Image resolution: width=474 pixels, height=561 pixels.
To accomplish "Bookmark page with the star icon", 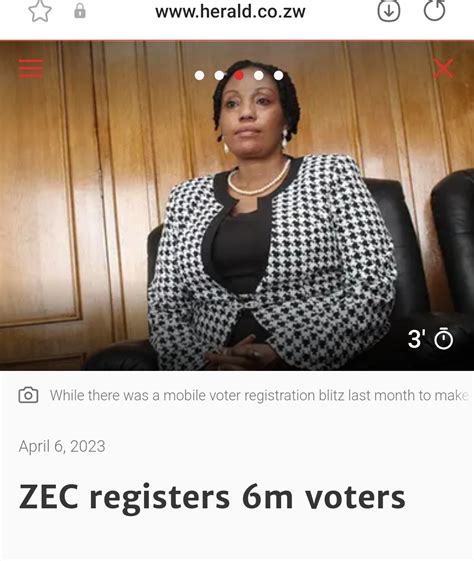I will tap(40, 11).
